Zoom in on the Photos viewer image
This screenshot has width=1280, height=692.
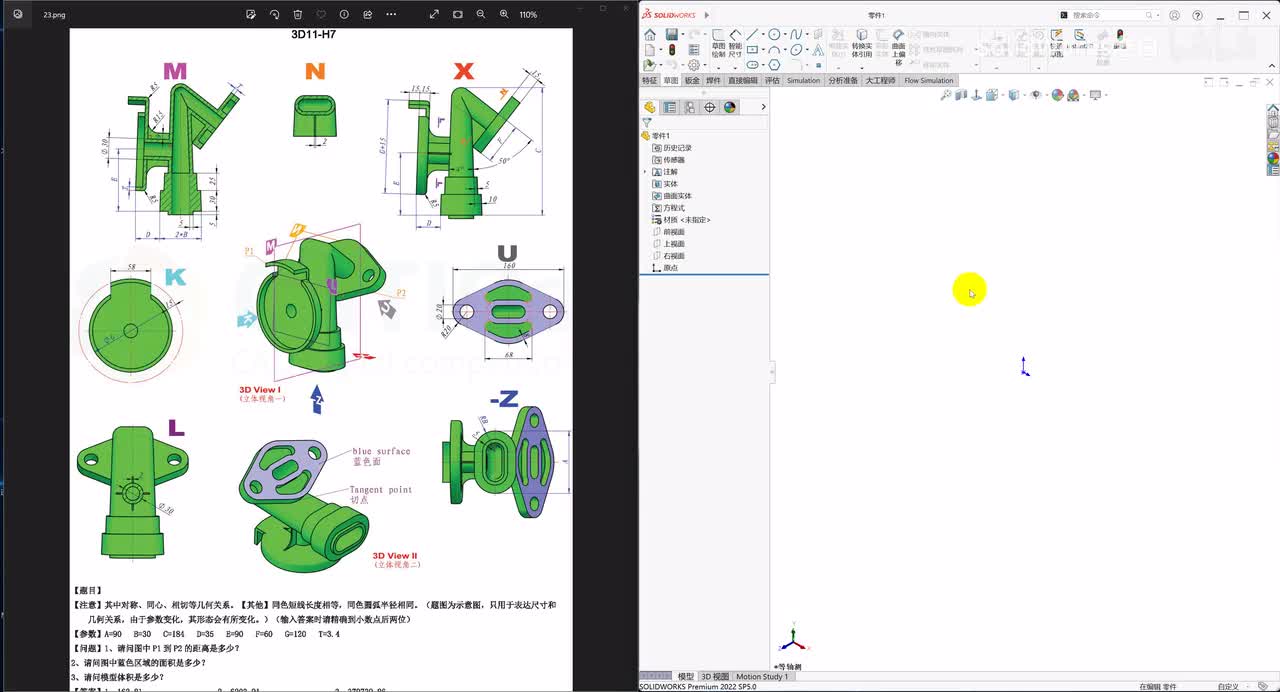[504, 15]
